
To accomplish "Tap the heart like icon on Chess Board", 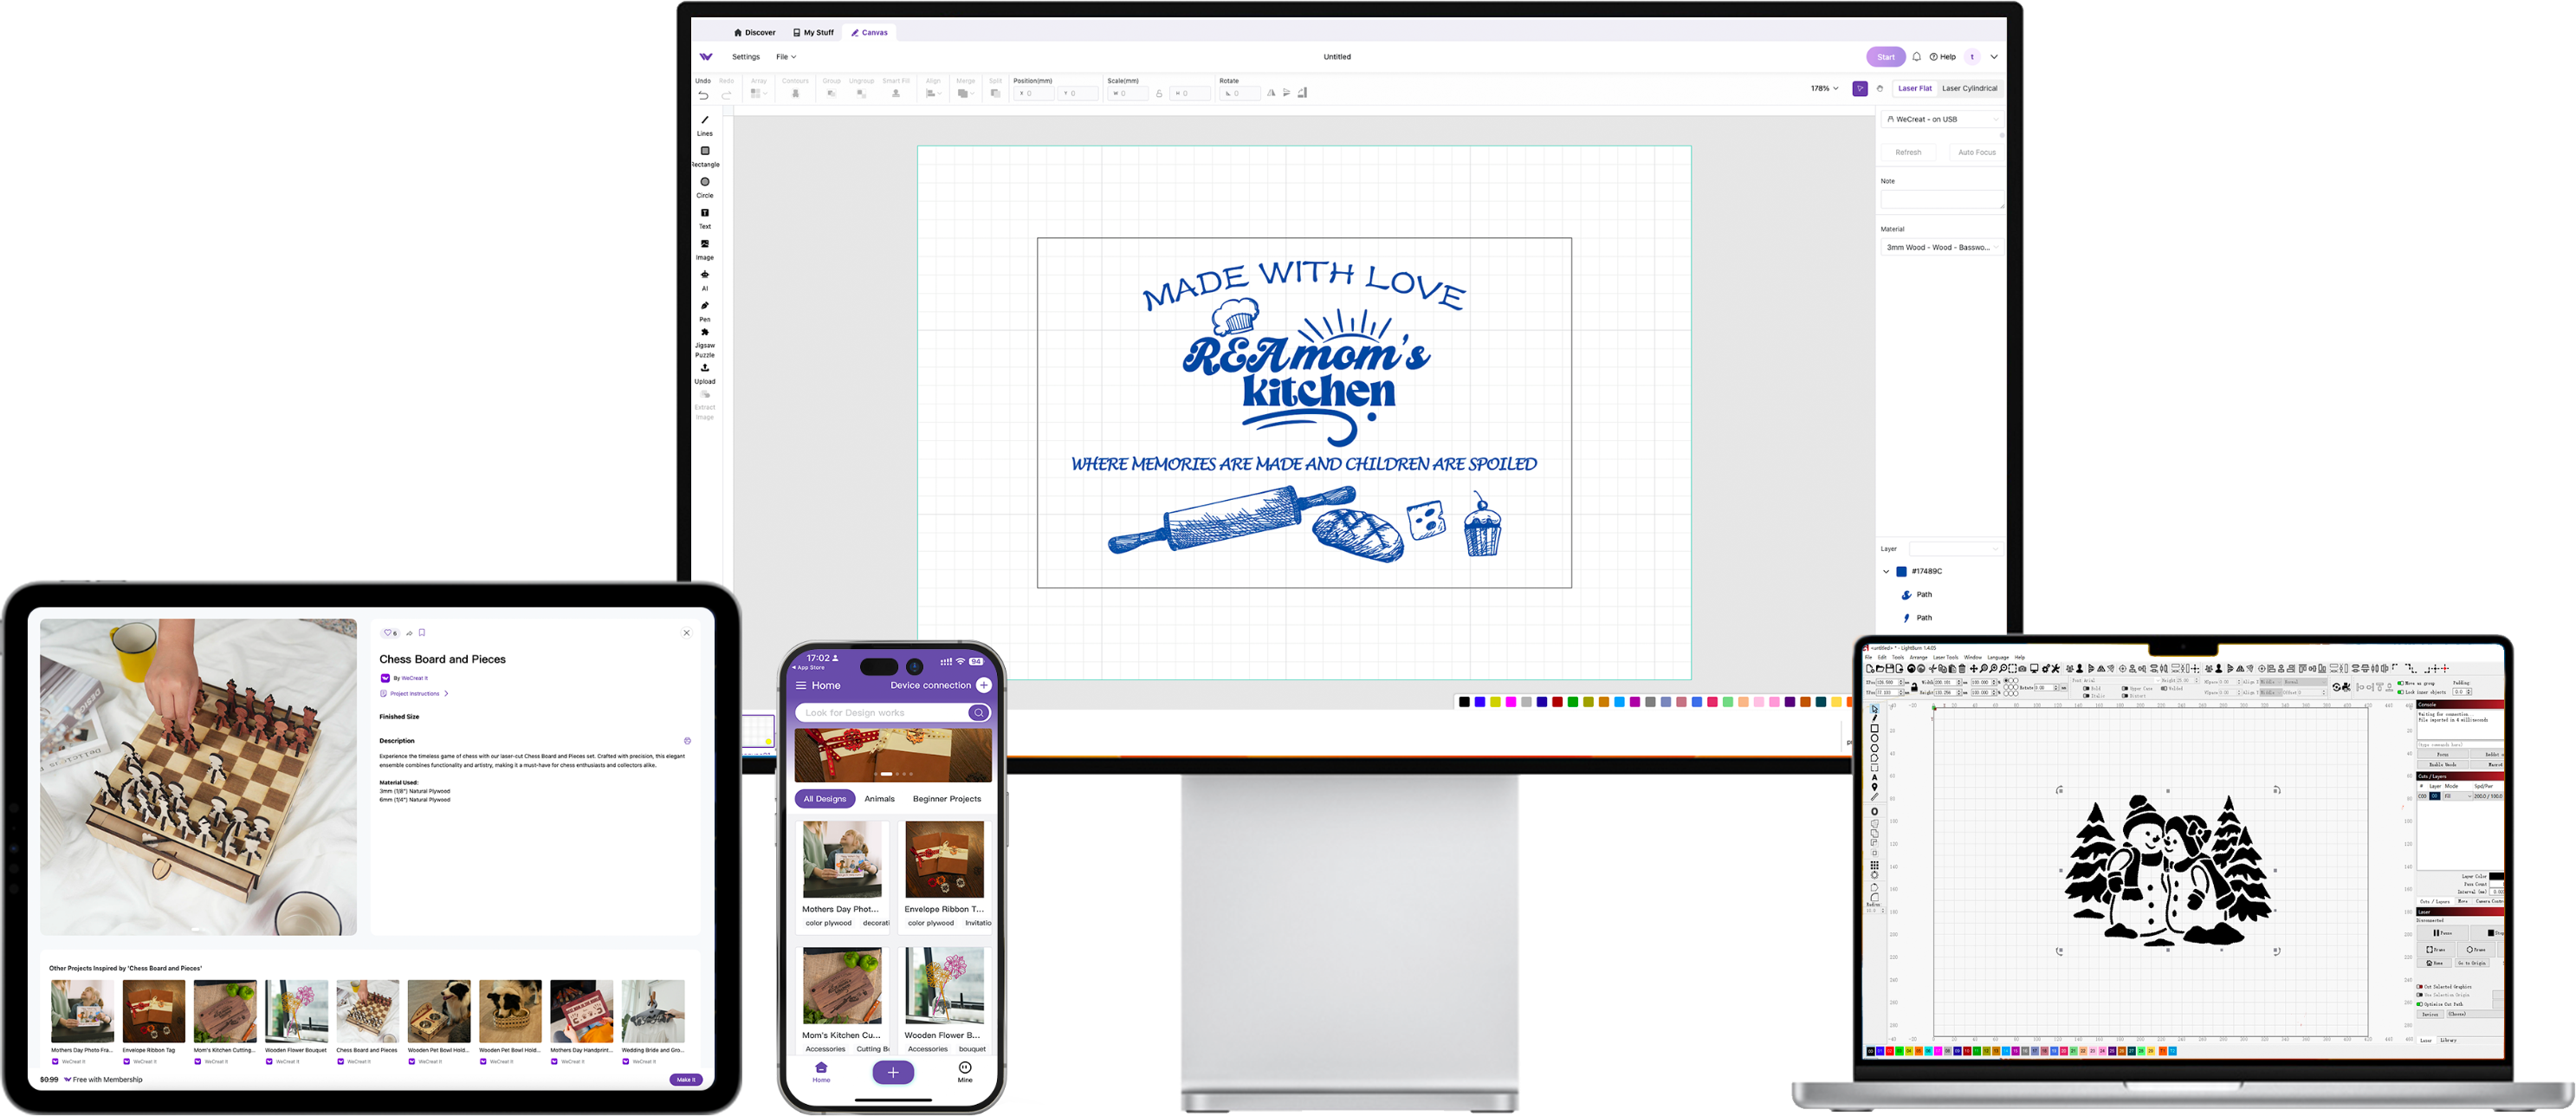I will (x=388, y=633).
